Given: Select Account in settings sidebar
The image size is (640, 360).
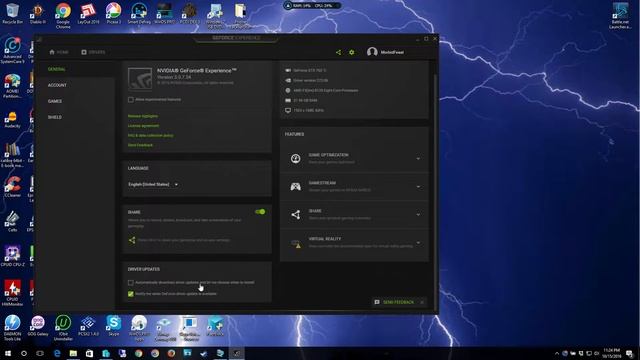Looking at the screenshot, I should point(57,85).
